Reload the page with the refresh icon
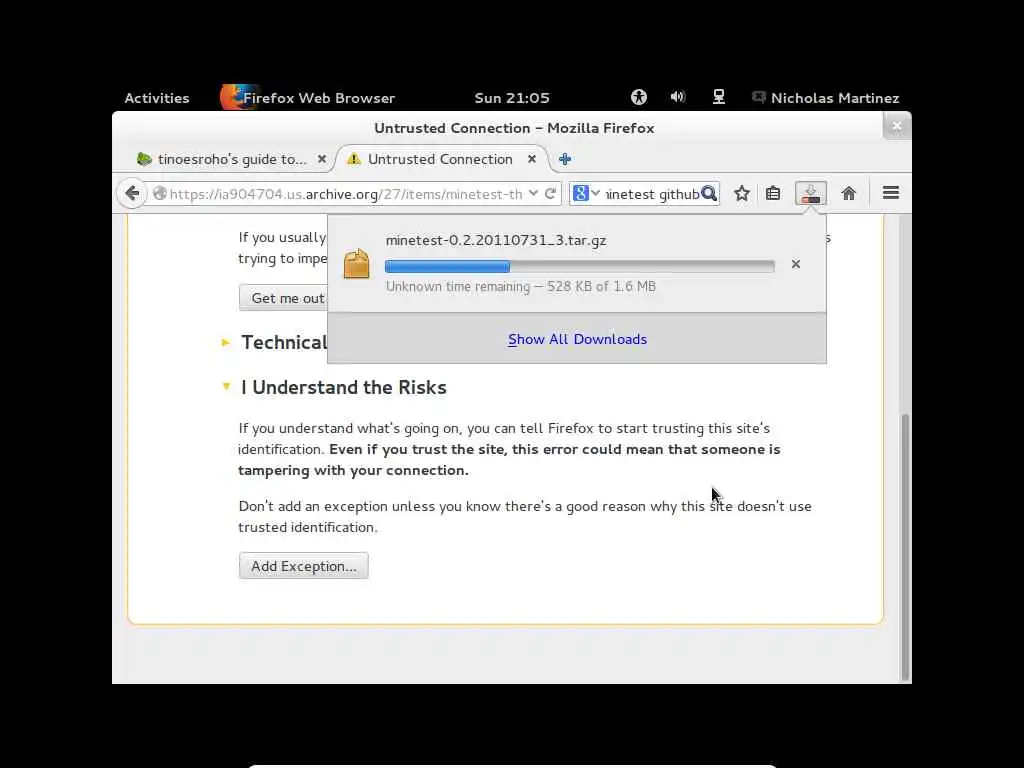 [x=551, y=193]
